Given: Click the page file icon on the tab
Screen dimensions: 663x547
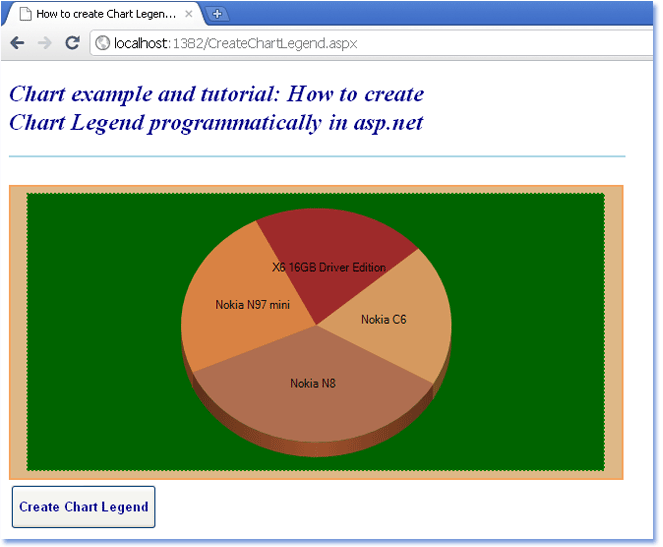Looking at the screenshot, I should [26, 14].
